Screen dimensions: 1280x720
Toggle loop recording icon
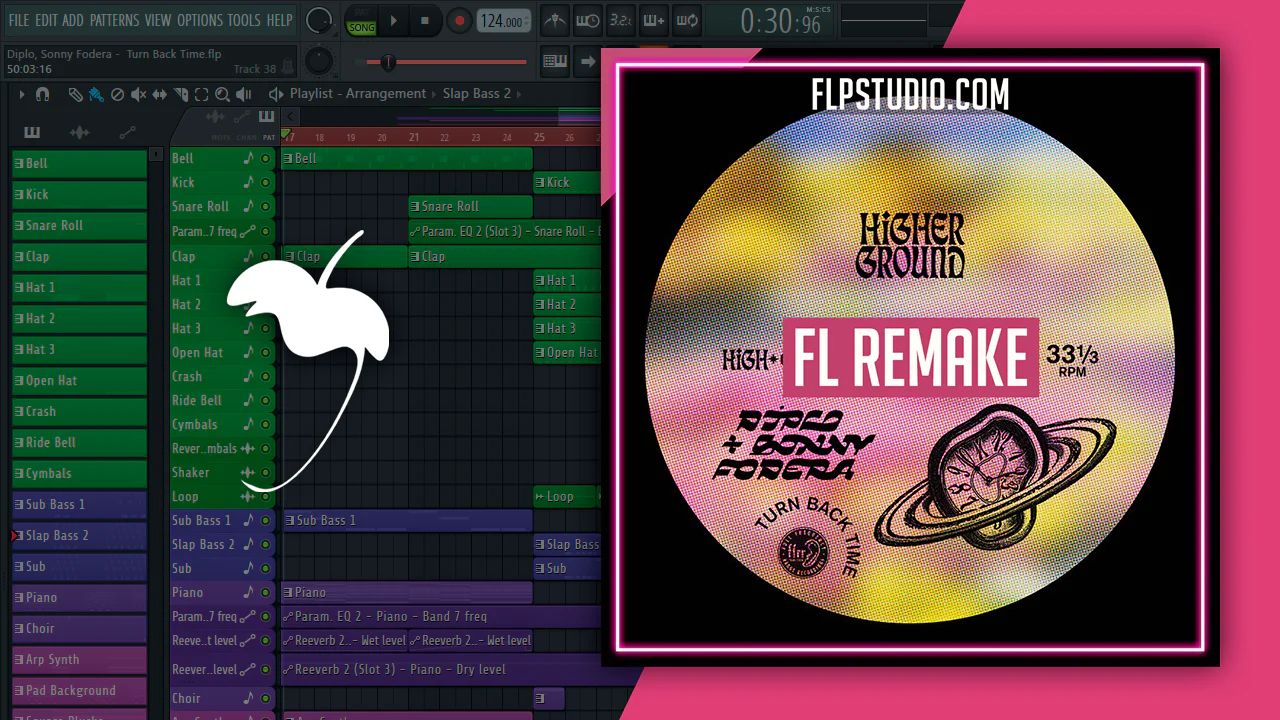pyautogui.click(x=686, y=20)
